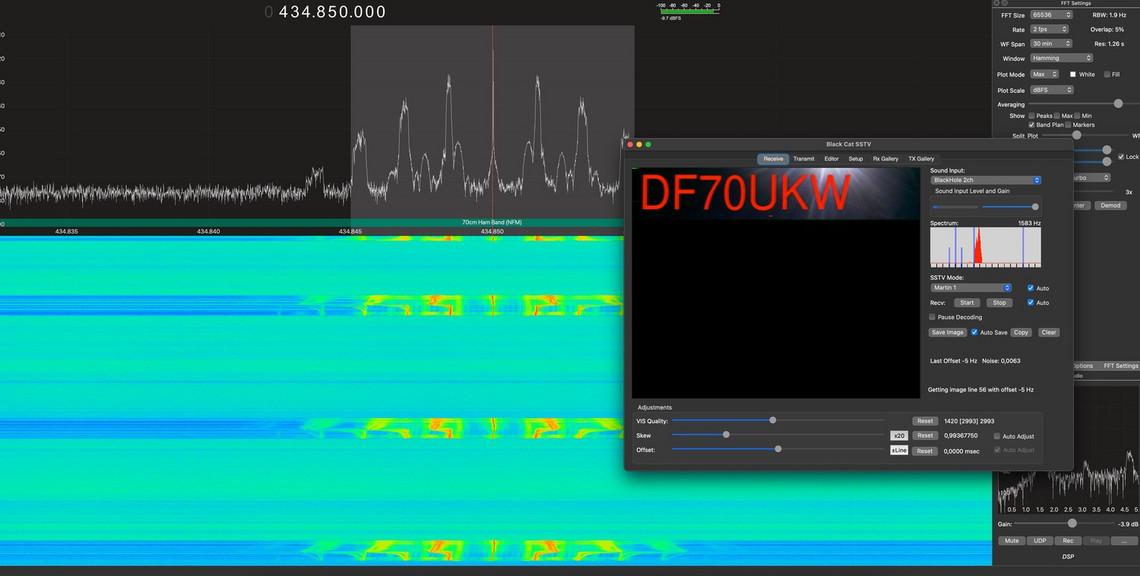Viewport: 1140px width, 576px height.
Task: Select the Window function dropdown showing Hamming
Action: [x=1061, y=58]
